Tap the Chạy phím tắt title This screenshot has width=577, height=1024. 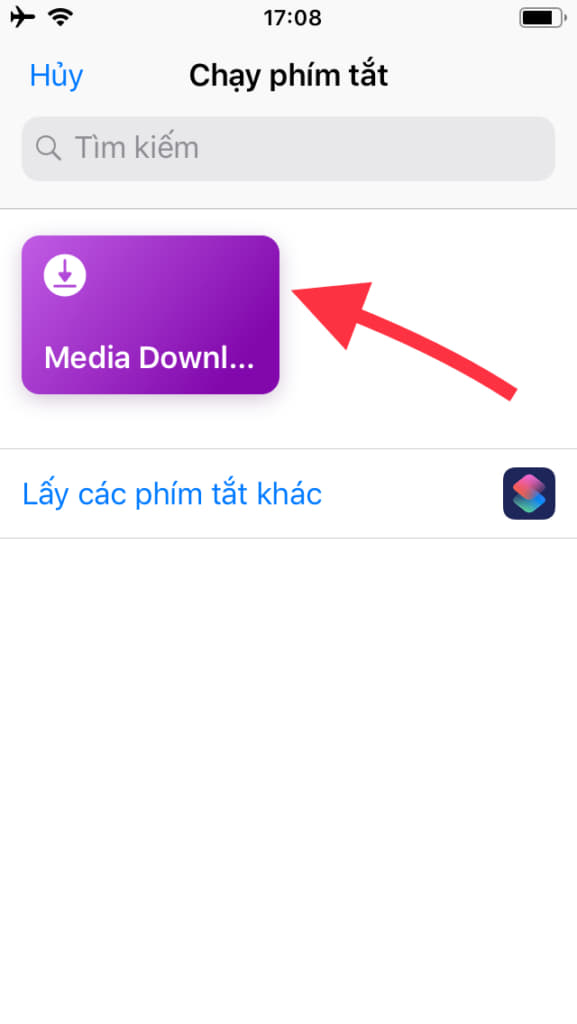[288, 75]
